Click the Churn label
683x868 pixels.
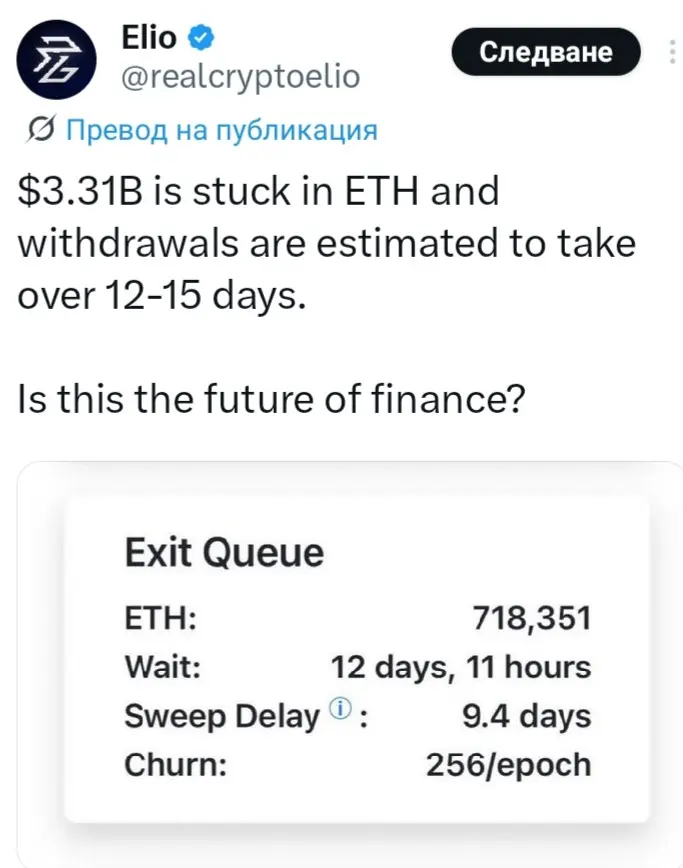pyautogui.click(x=175, y=765)
